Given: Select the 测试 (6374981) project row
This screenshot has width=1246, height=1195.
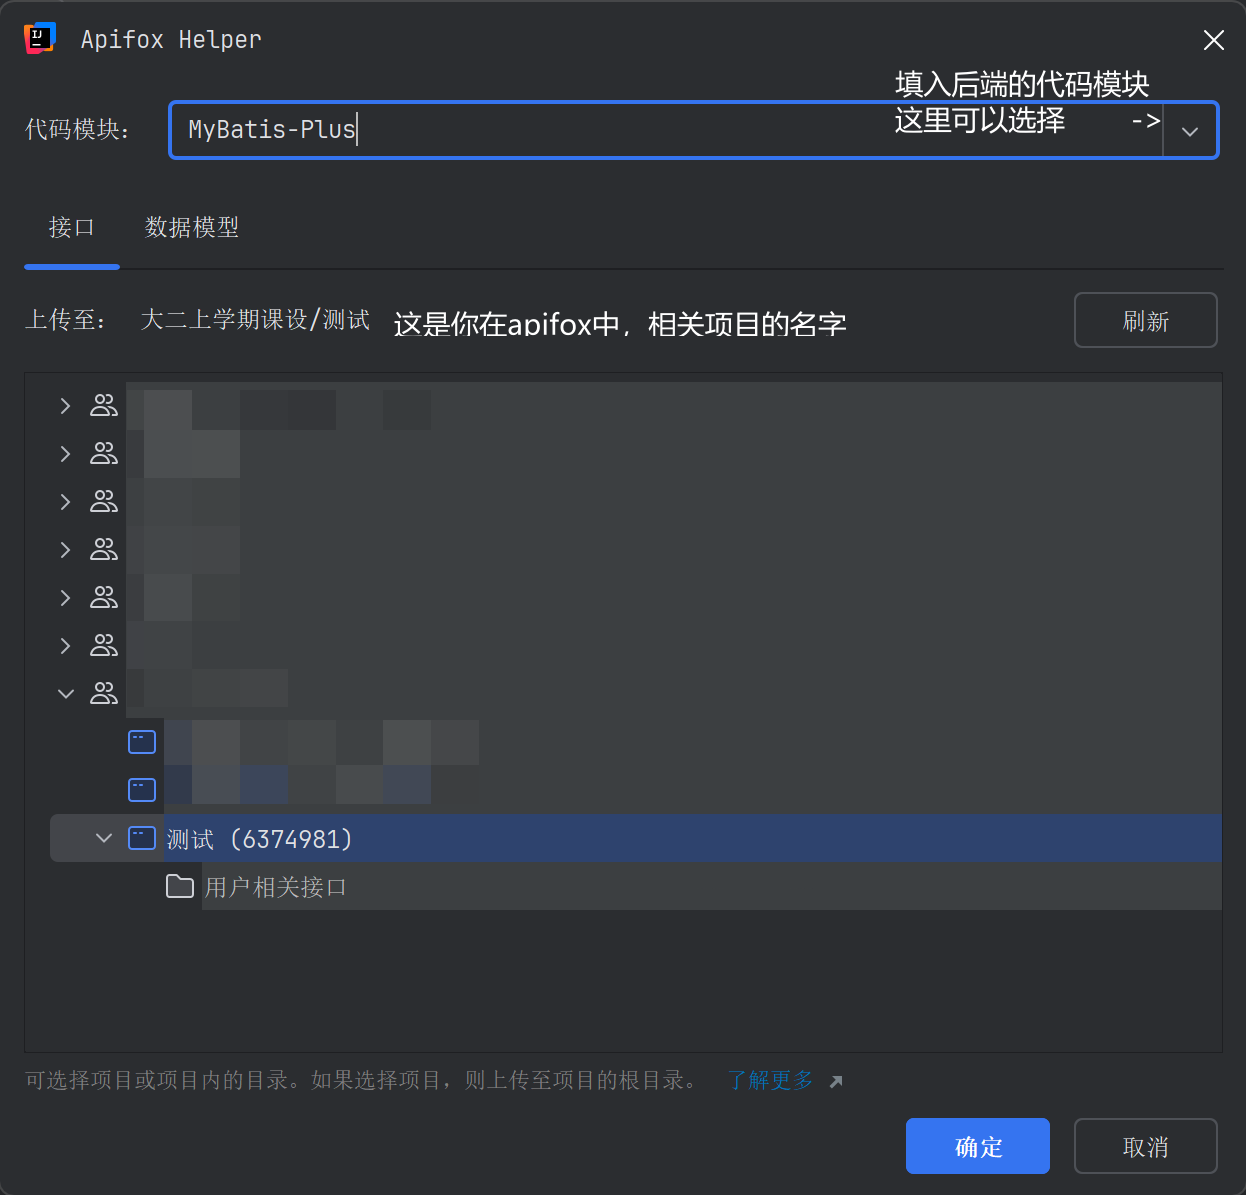Looking at the screenshot, I should point(636,838).
